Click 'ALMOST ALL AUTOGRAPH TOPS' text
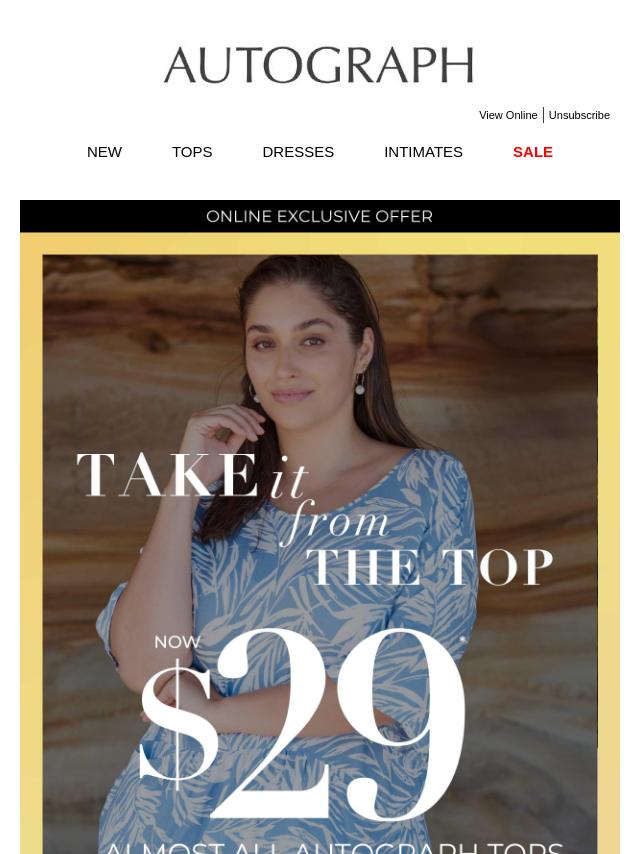Viewport: 640px width, 854px height. [x=333, y=847]
